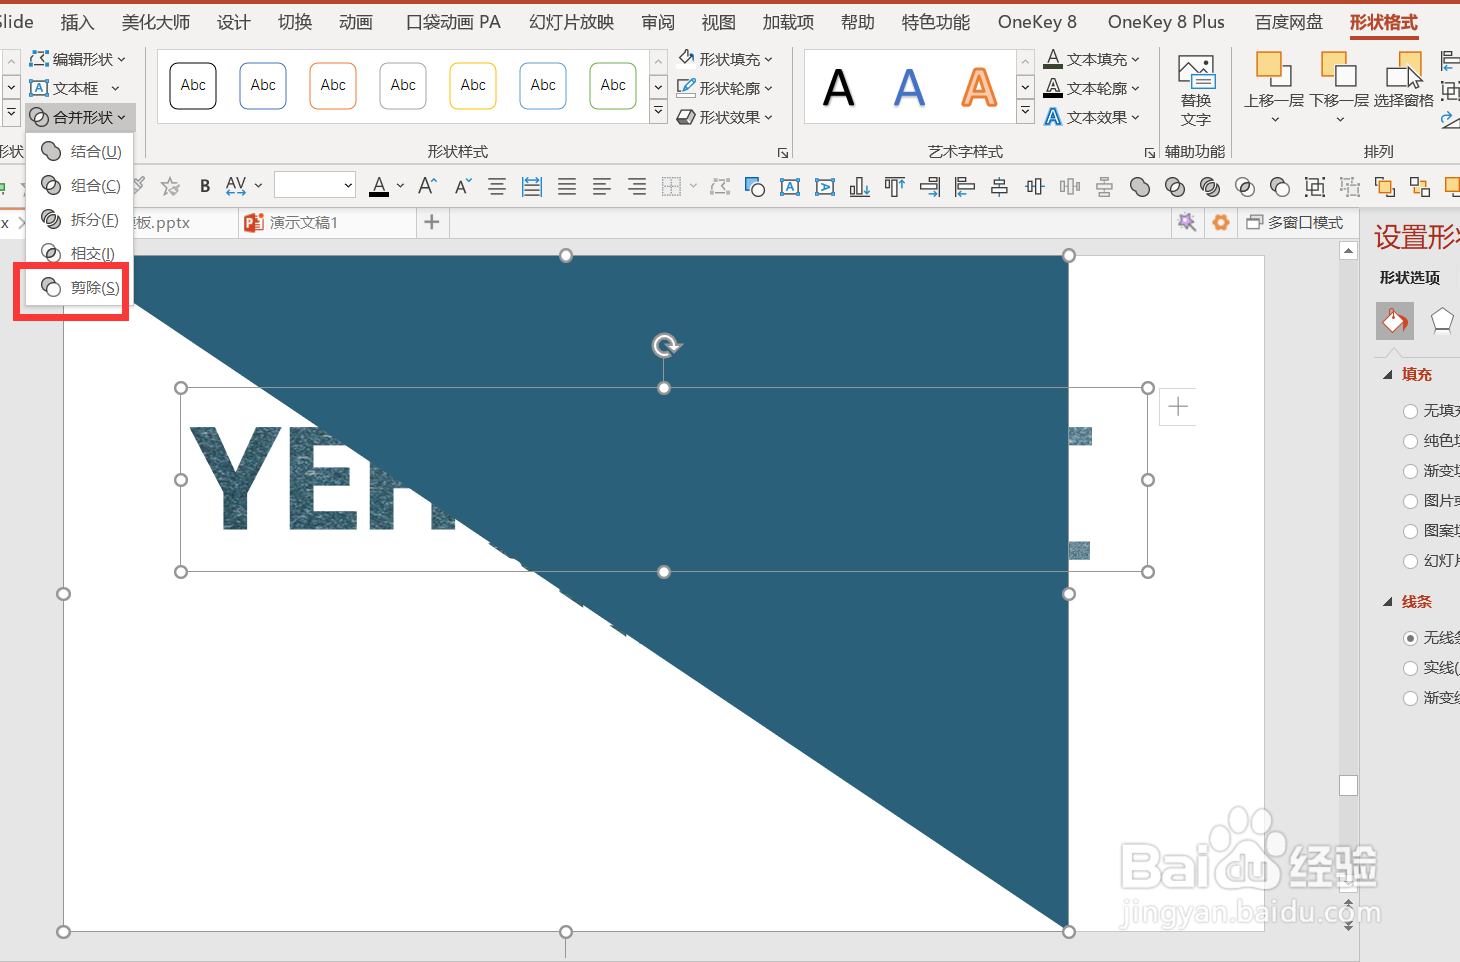Choose 拆分(F) fragment in merge shapes menu
This screenshot has height=962, width=1460.
tap(80, 220)
